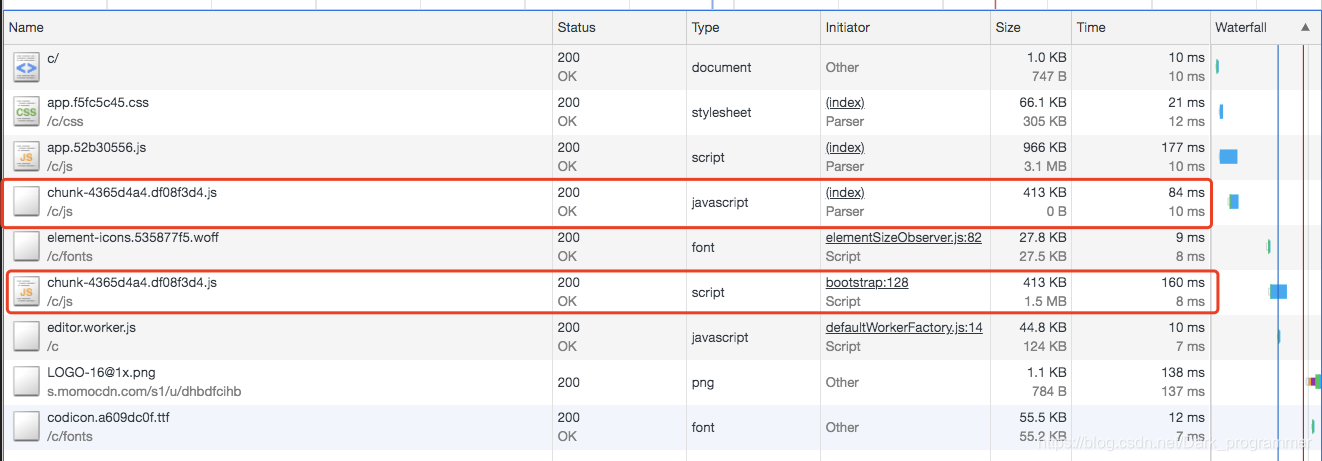The width and height of the screenshot is (1322, 461).
Task: Click the document file icon for c/
Action: [x=26, y=67]
